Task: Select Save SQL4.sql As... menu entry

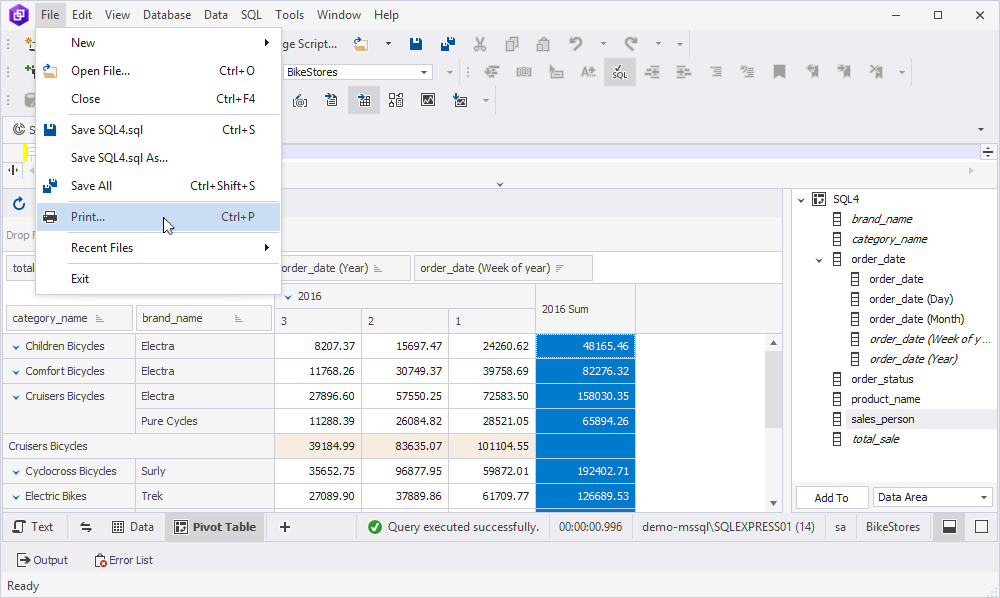Action: [158, 157]
